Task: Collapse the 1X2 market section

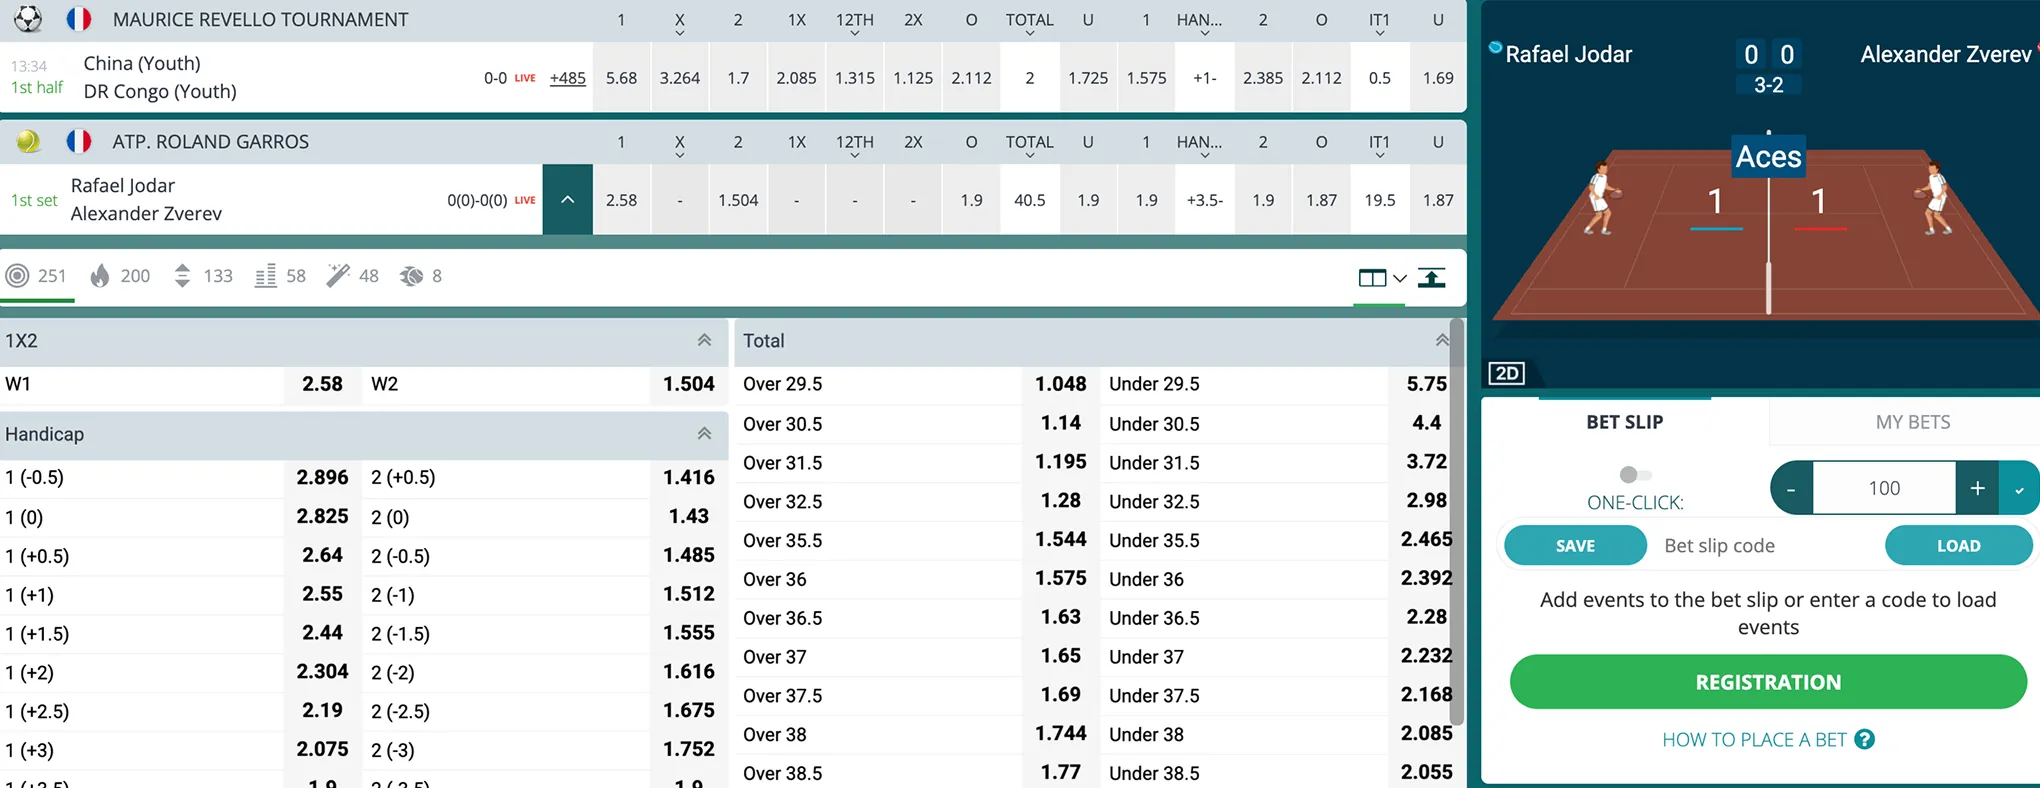Action: [x=704, y=341]
